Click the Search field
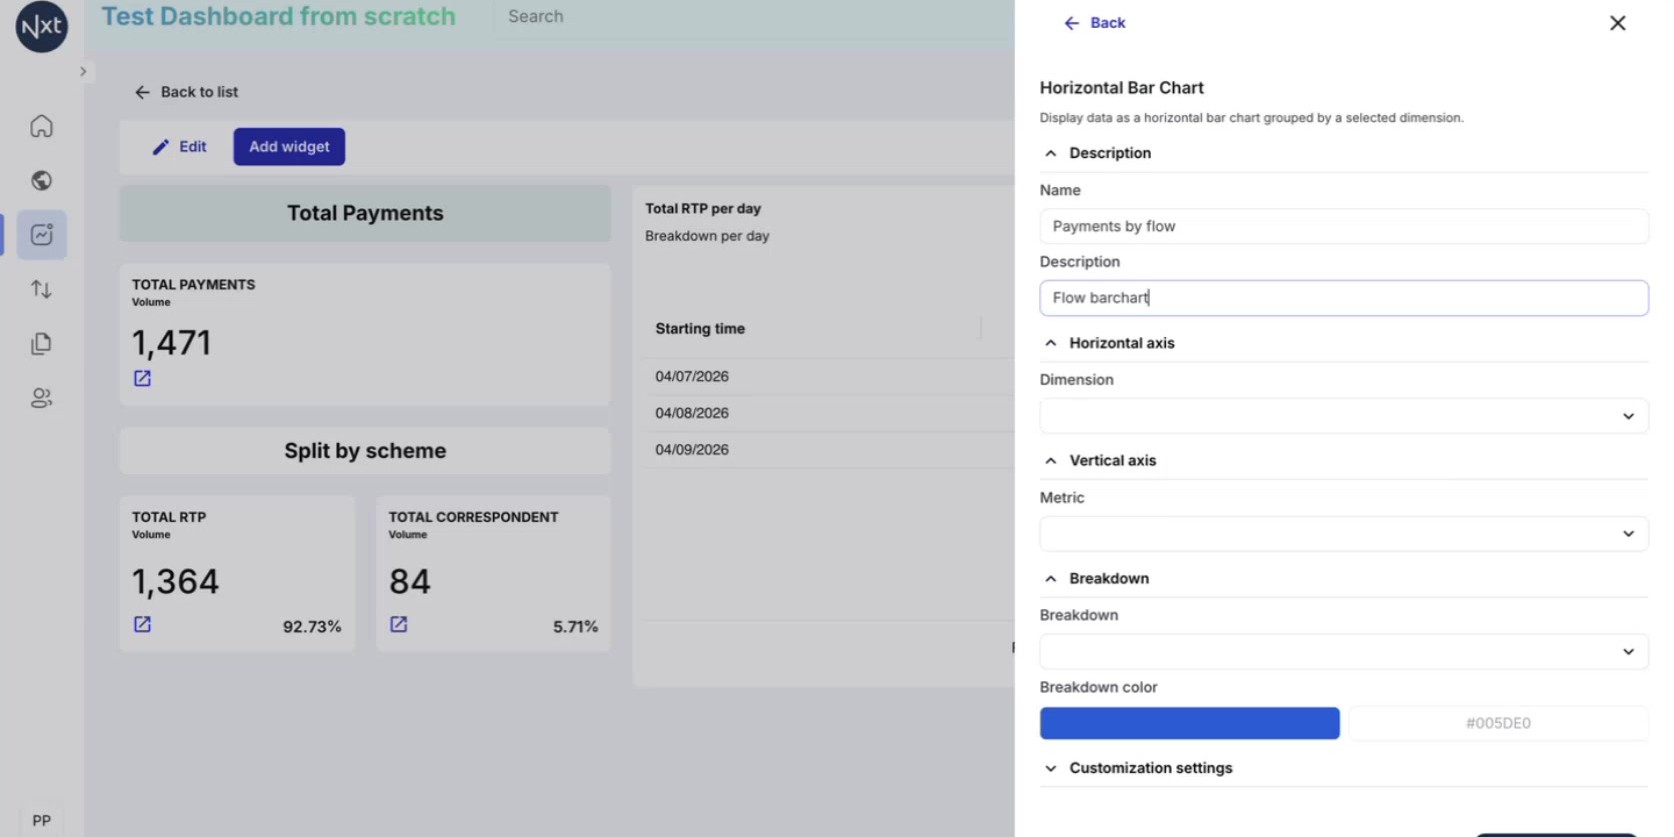 [754, 17]
